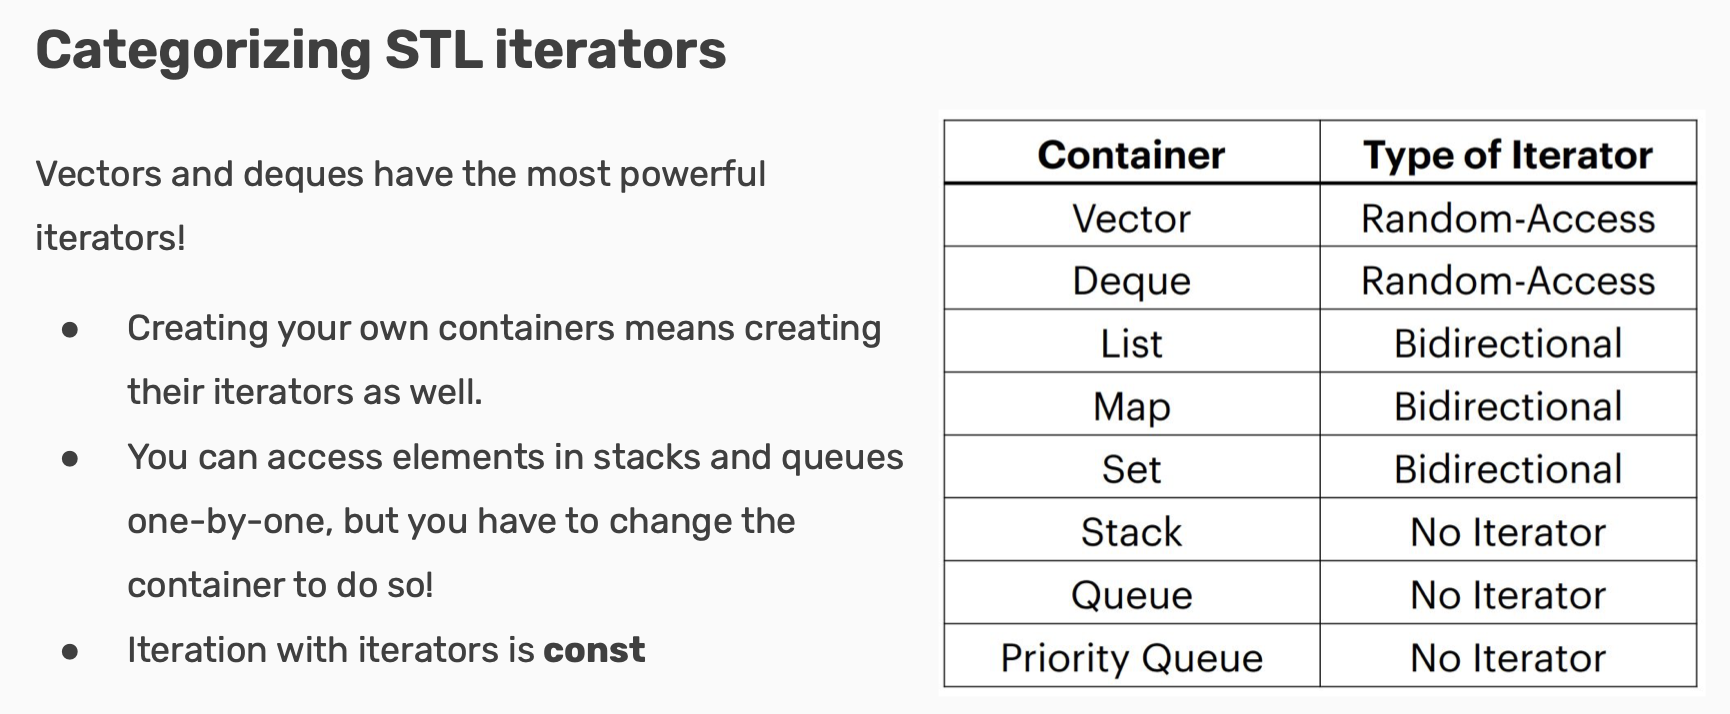Click the 'List' container cell

(1131, 344)
